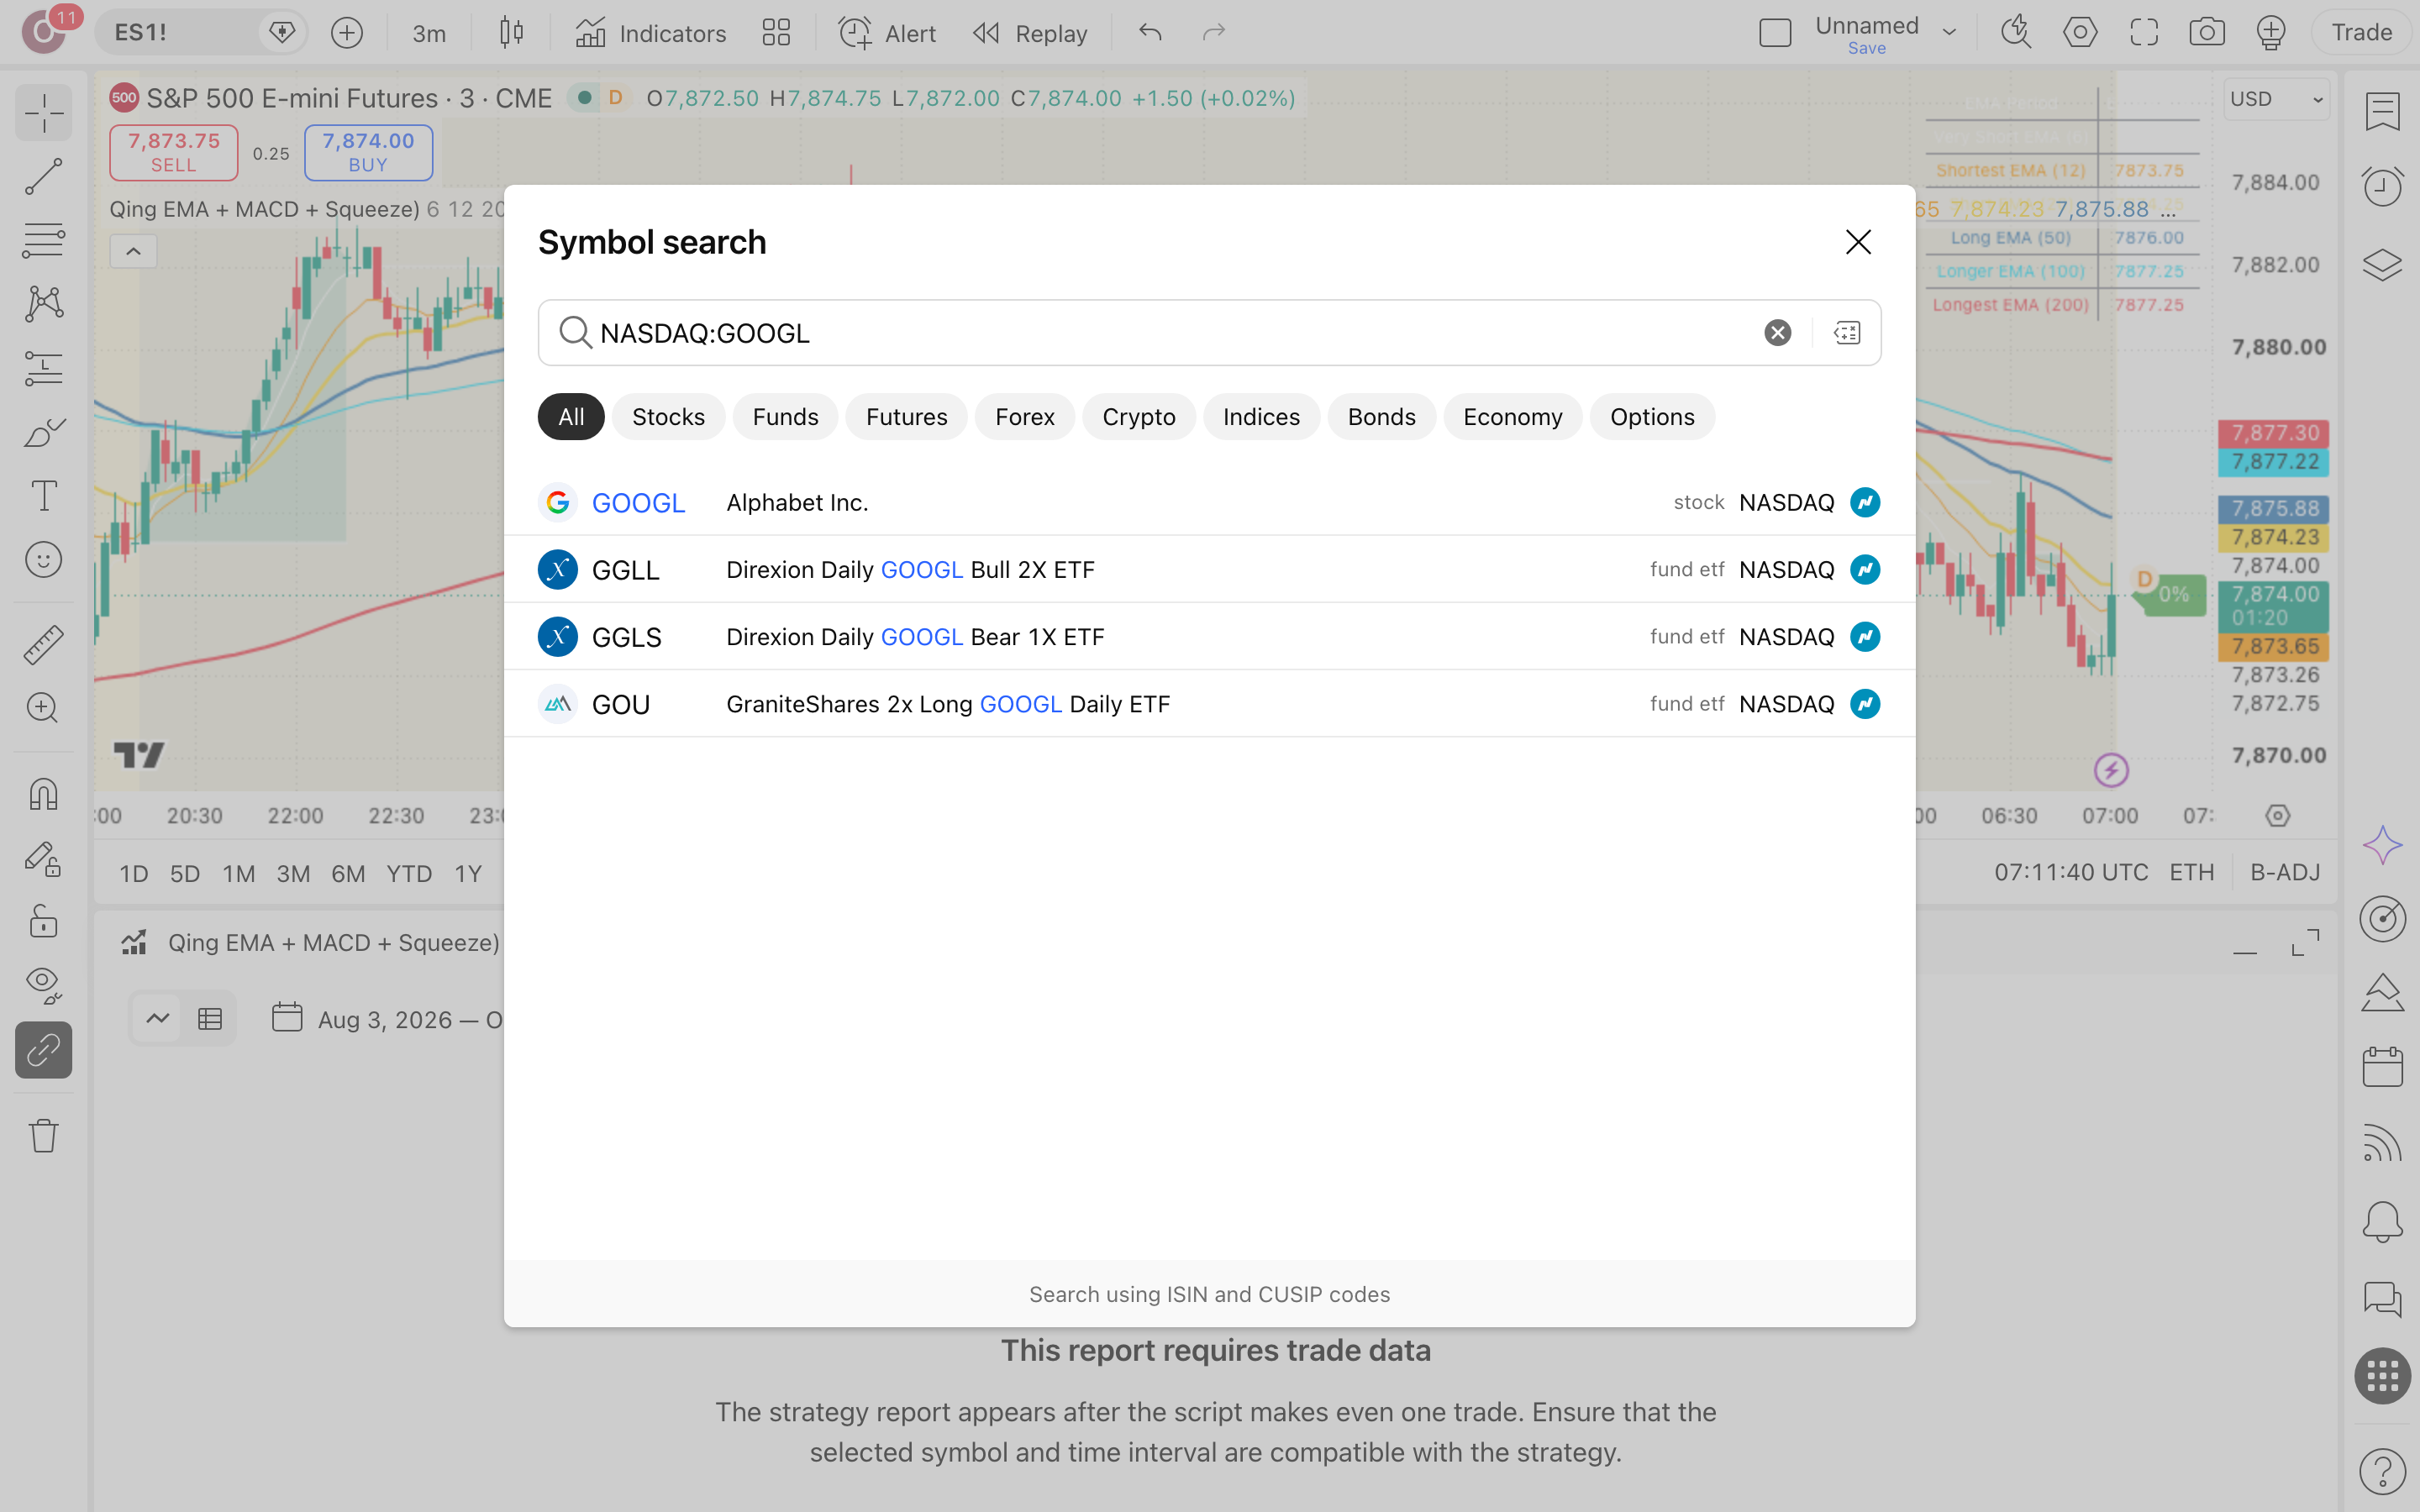Filter results by Stocks tab
The height and width of the screenshot is (1512, 2420).
coord(668,417)
